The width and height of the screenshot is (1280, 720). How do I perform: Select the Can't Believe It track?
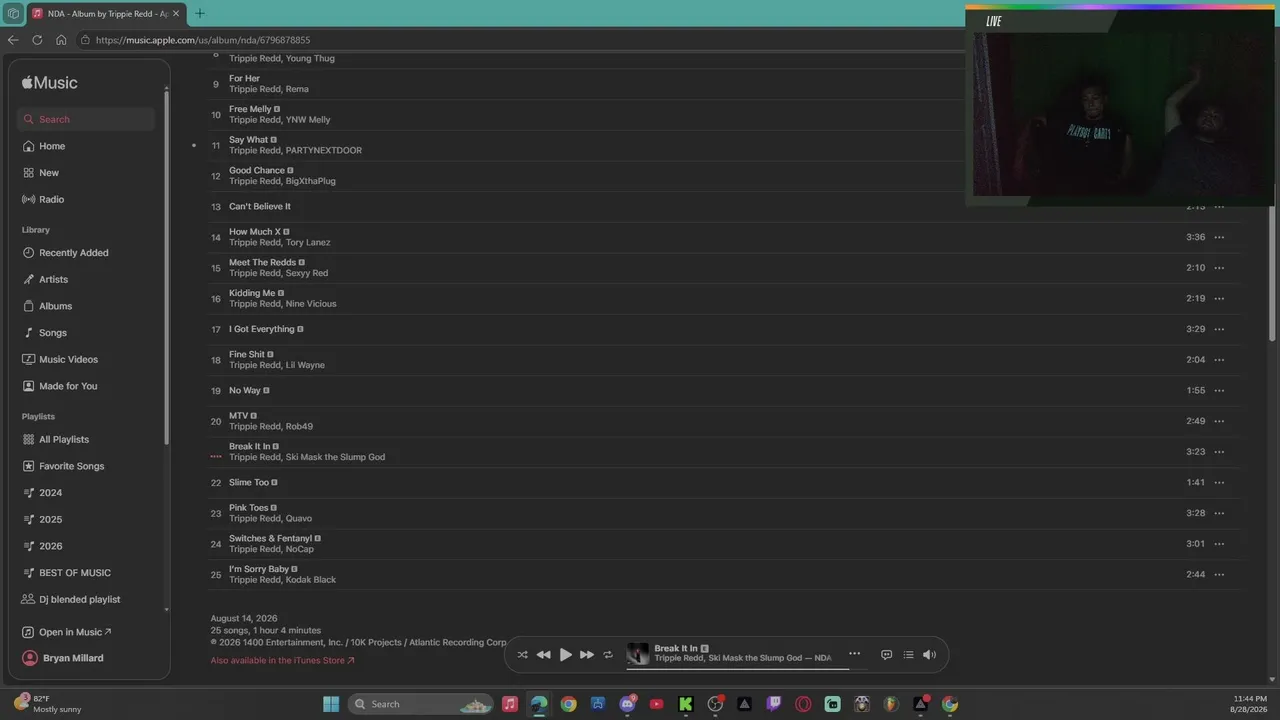pyautogui.click(x=724, y=206)
